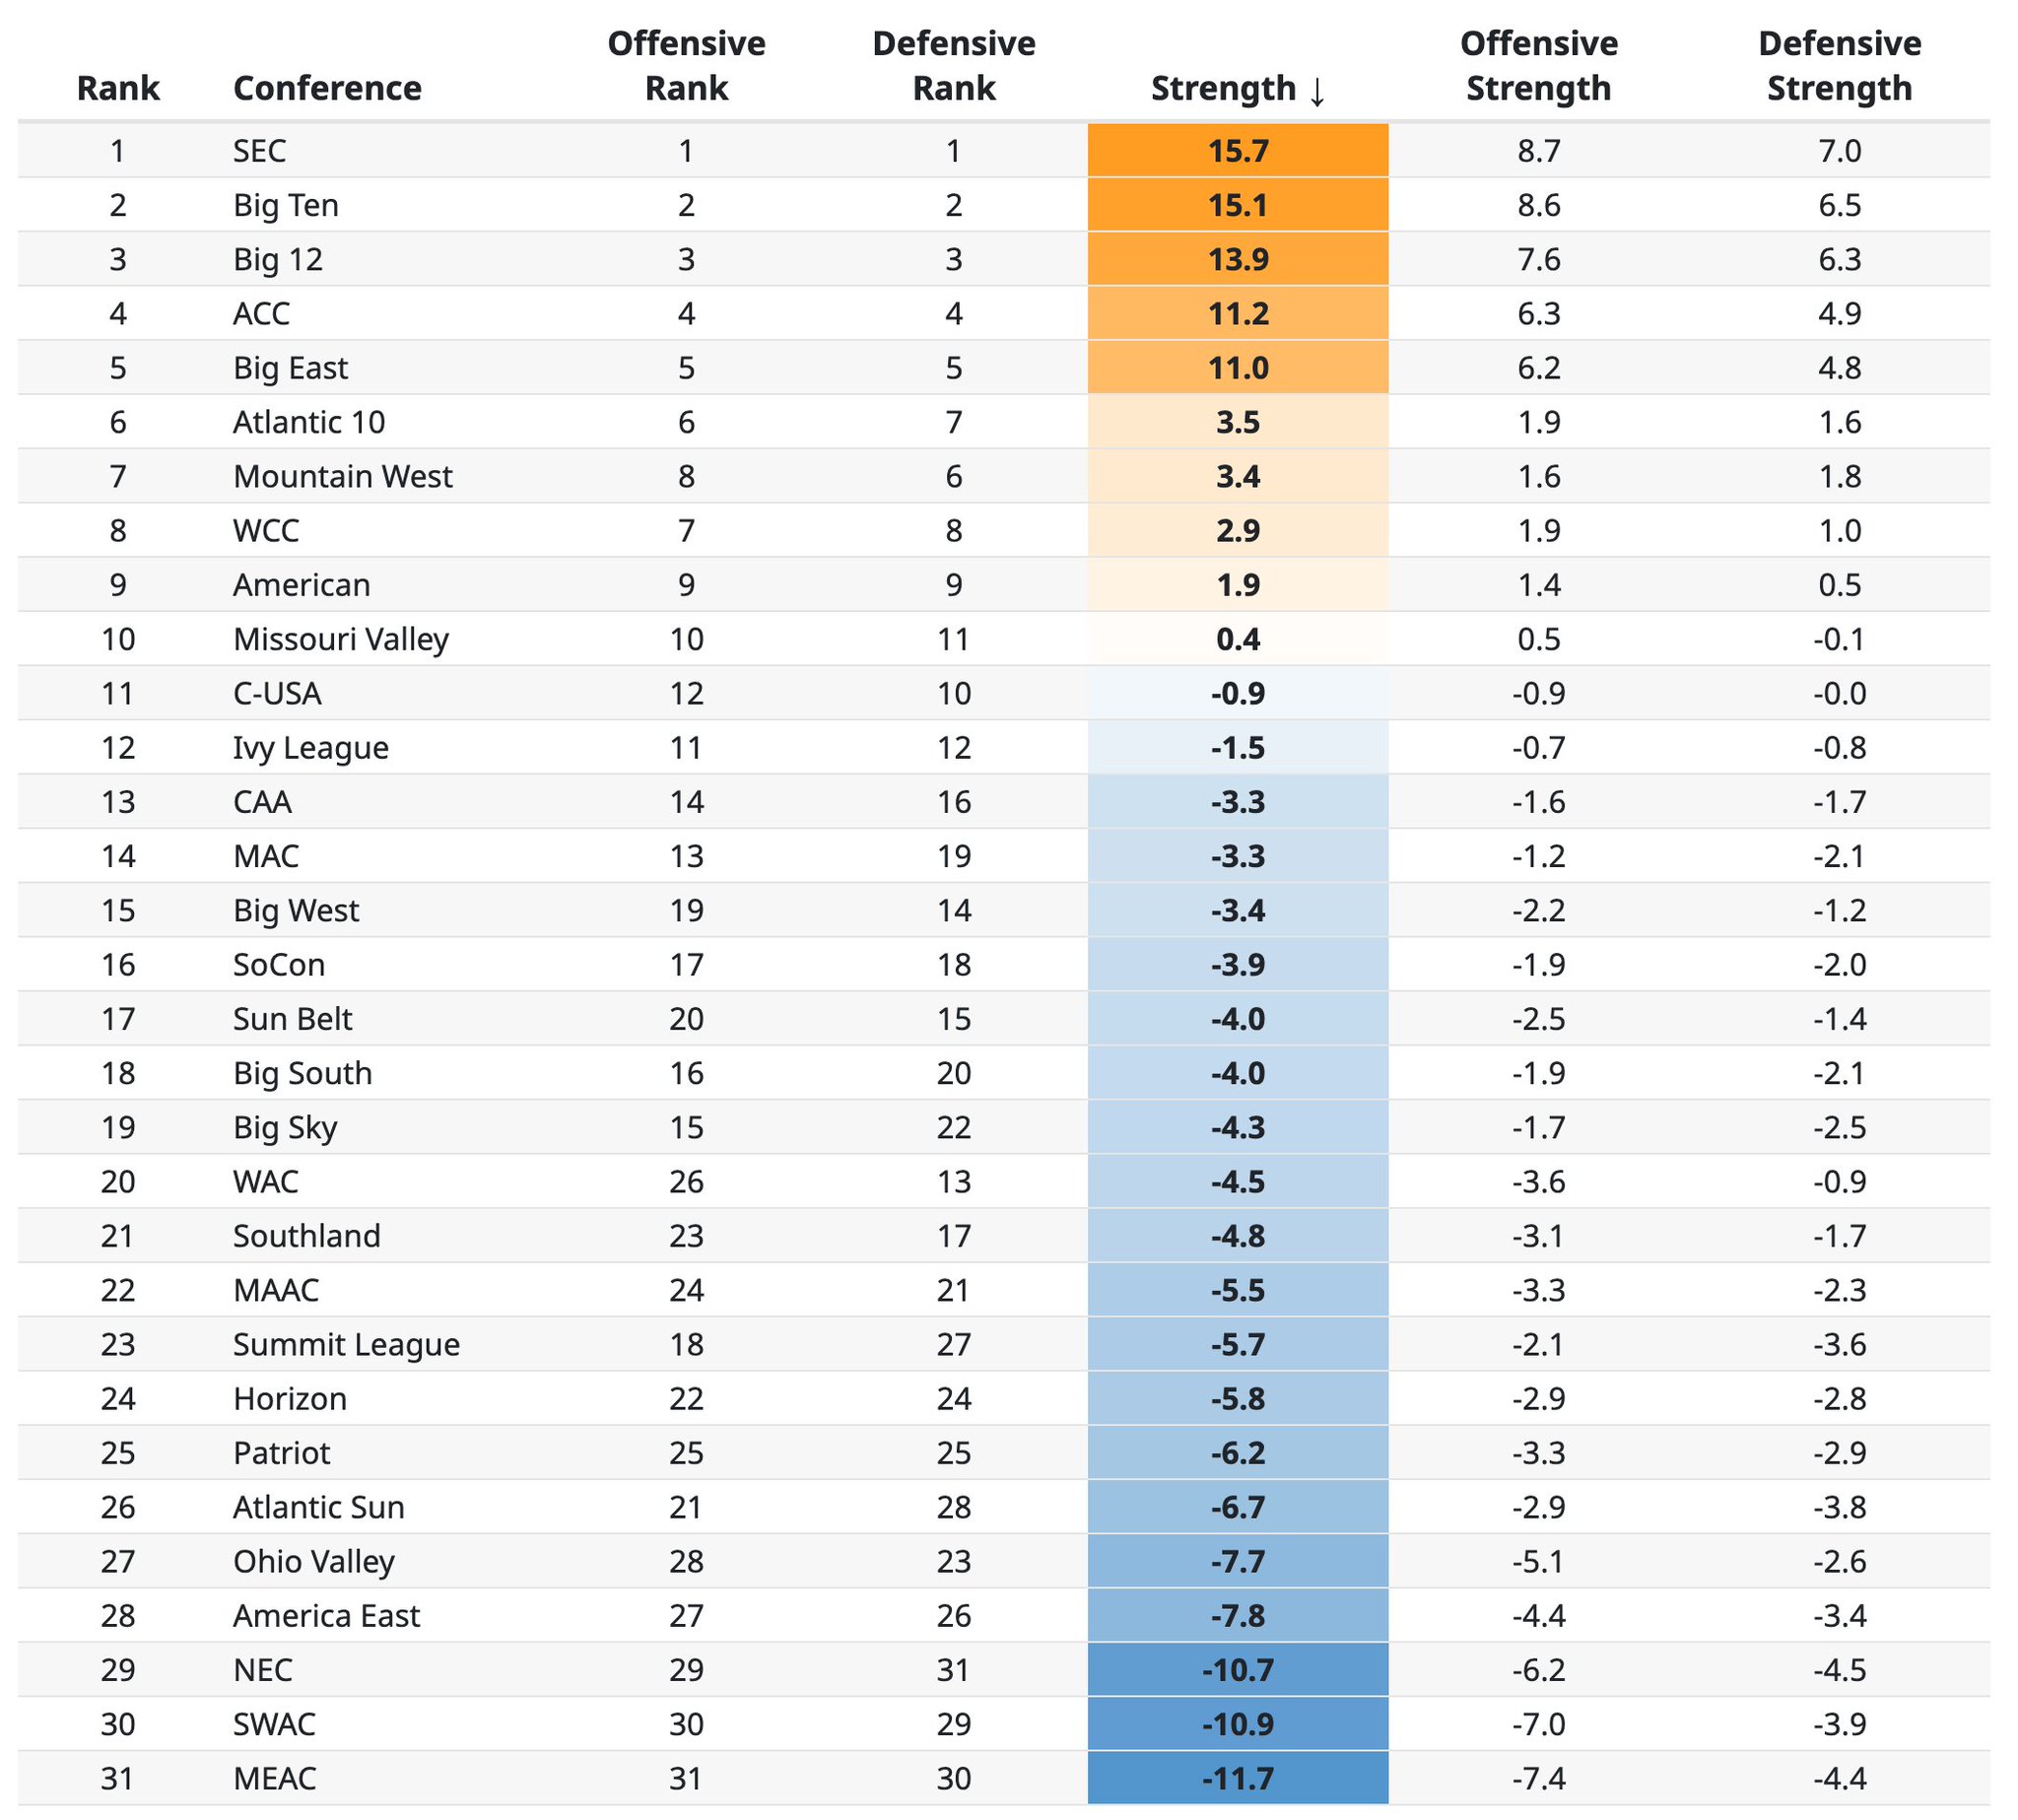Screen dimensions: 2018x1820
Task: Click the Defensive Rank column header
Action: [953, 66]
